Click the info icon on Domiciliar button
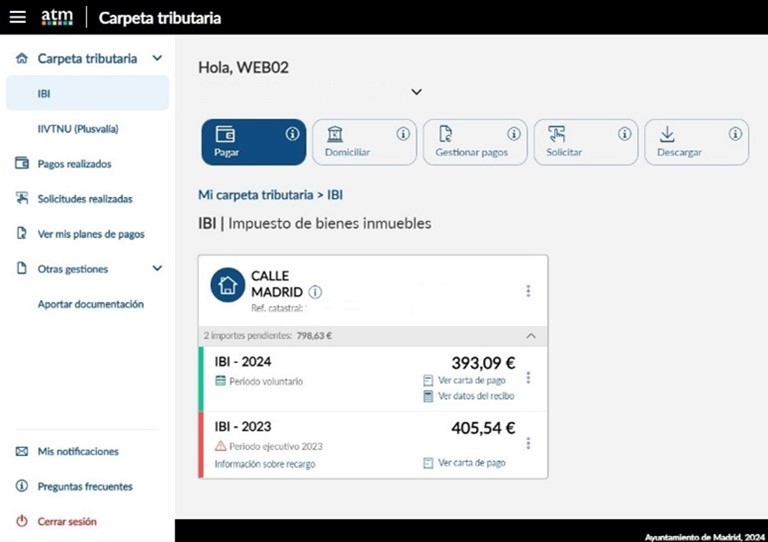The height and width of the screenshot is (542, 768). (403, 133)
